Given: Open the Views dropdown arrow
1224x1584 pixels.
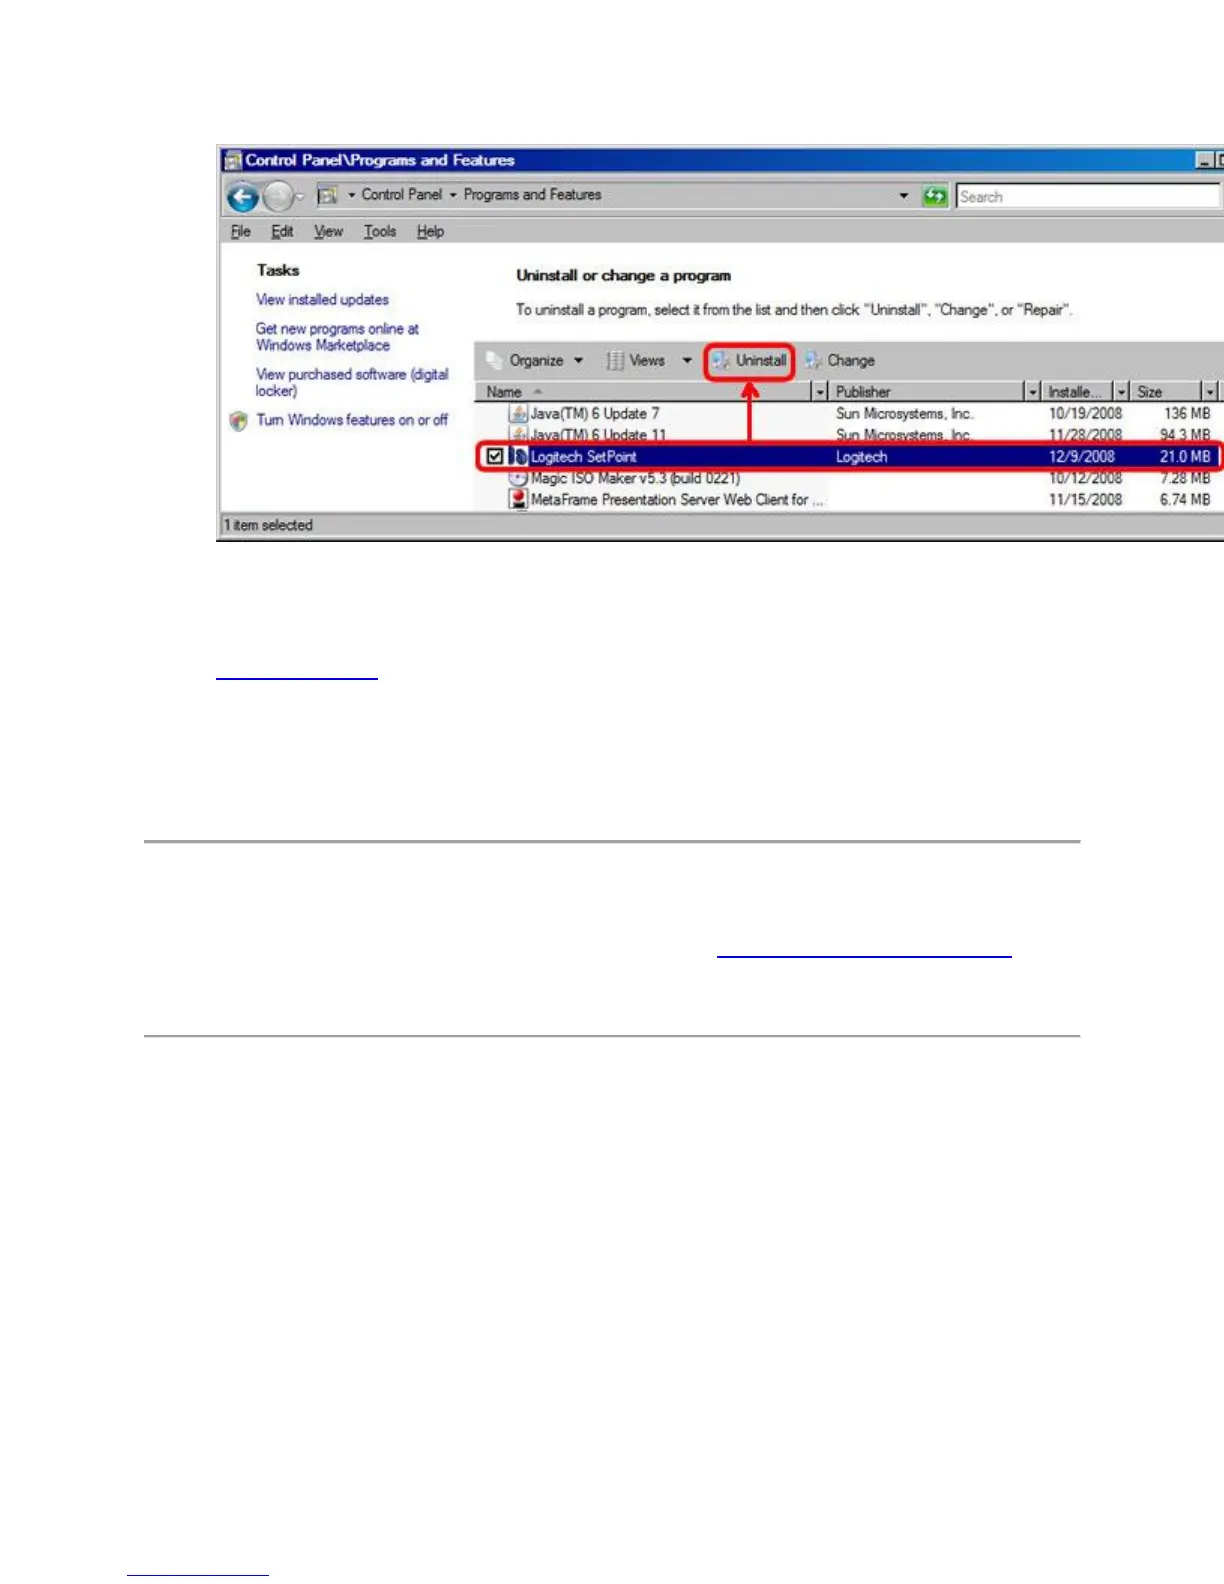Looking at the screenshot, I should pos(687,360).
